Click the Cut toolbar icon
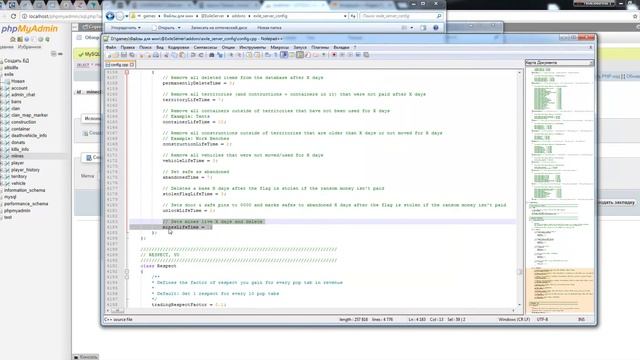Viewport: 640px width, 360px height. click(167, 55)
